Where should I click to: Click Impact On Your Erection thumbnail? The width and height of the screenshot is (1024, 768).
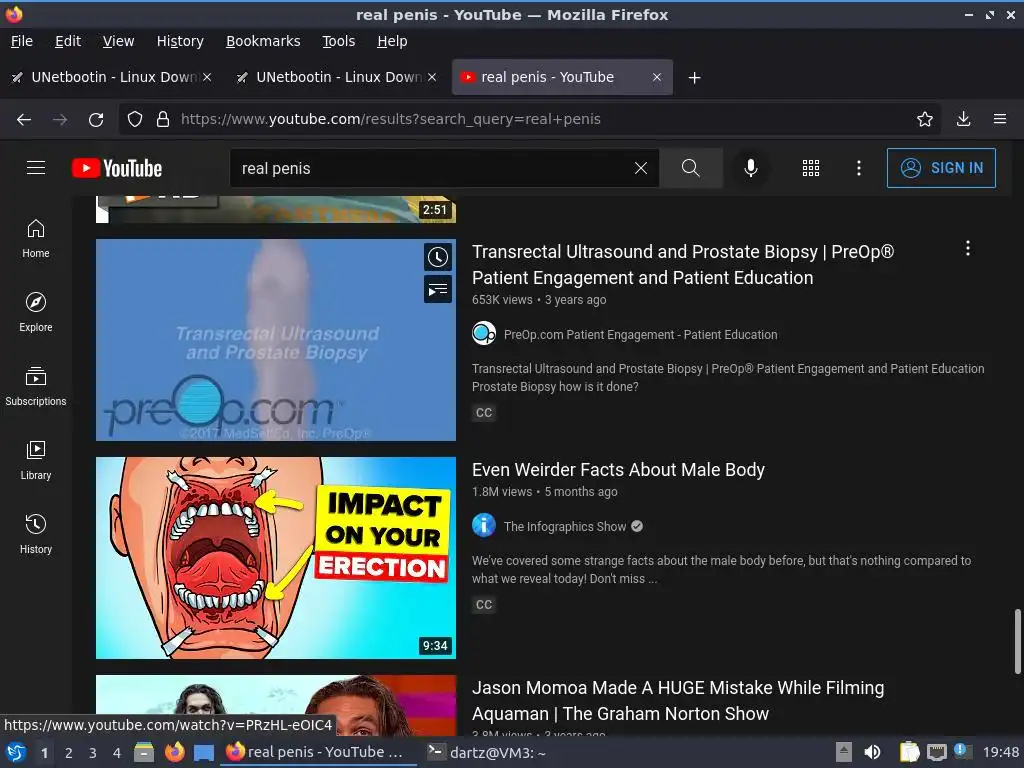click(x=276, y=558)
